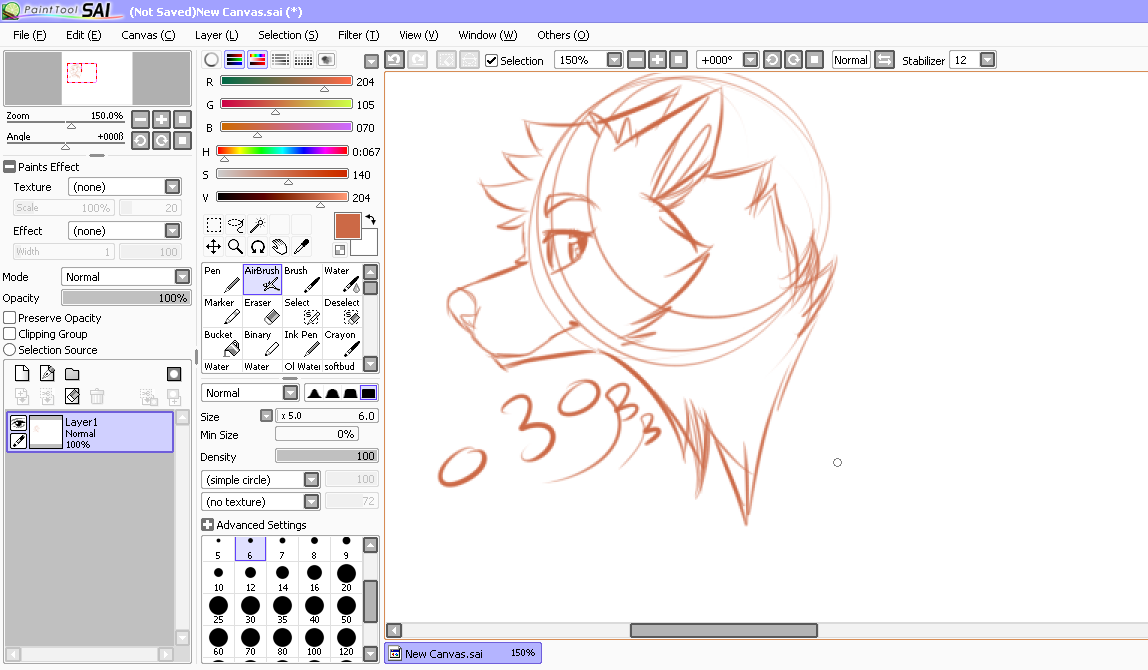
Task: Open the Stabilizer value dropdown
Action: pos(987,60)
